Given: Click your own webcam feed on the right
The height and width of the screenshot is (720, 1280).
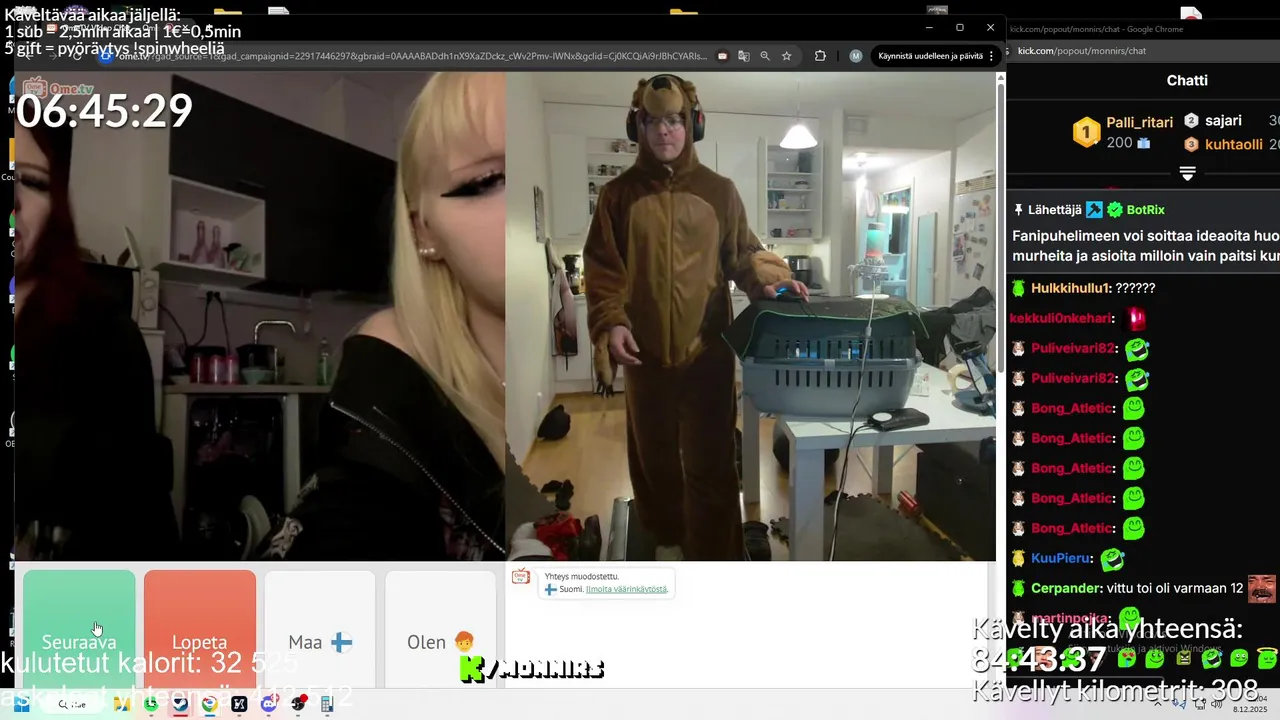Looking at the screenshot, I should click(x=750, y=316).
